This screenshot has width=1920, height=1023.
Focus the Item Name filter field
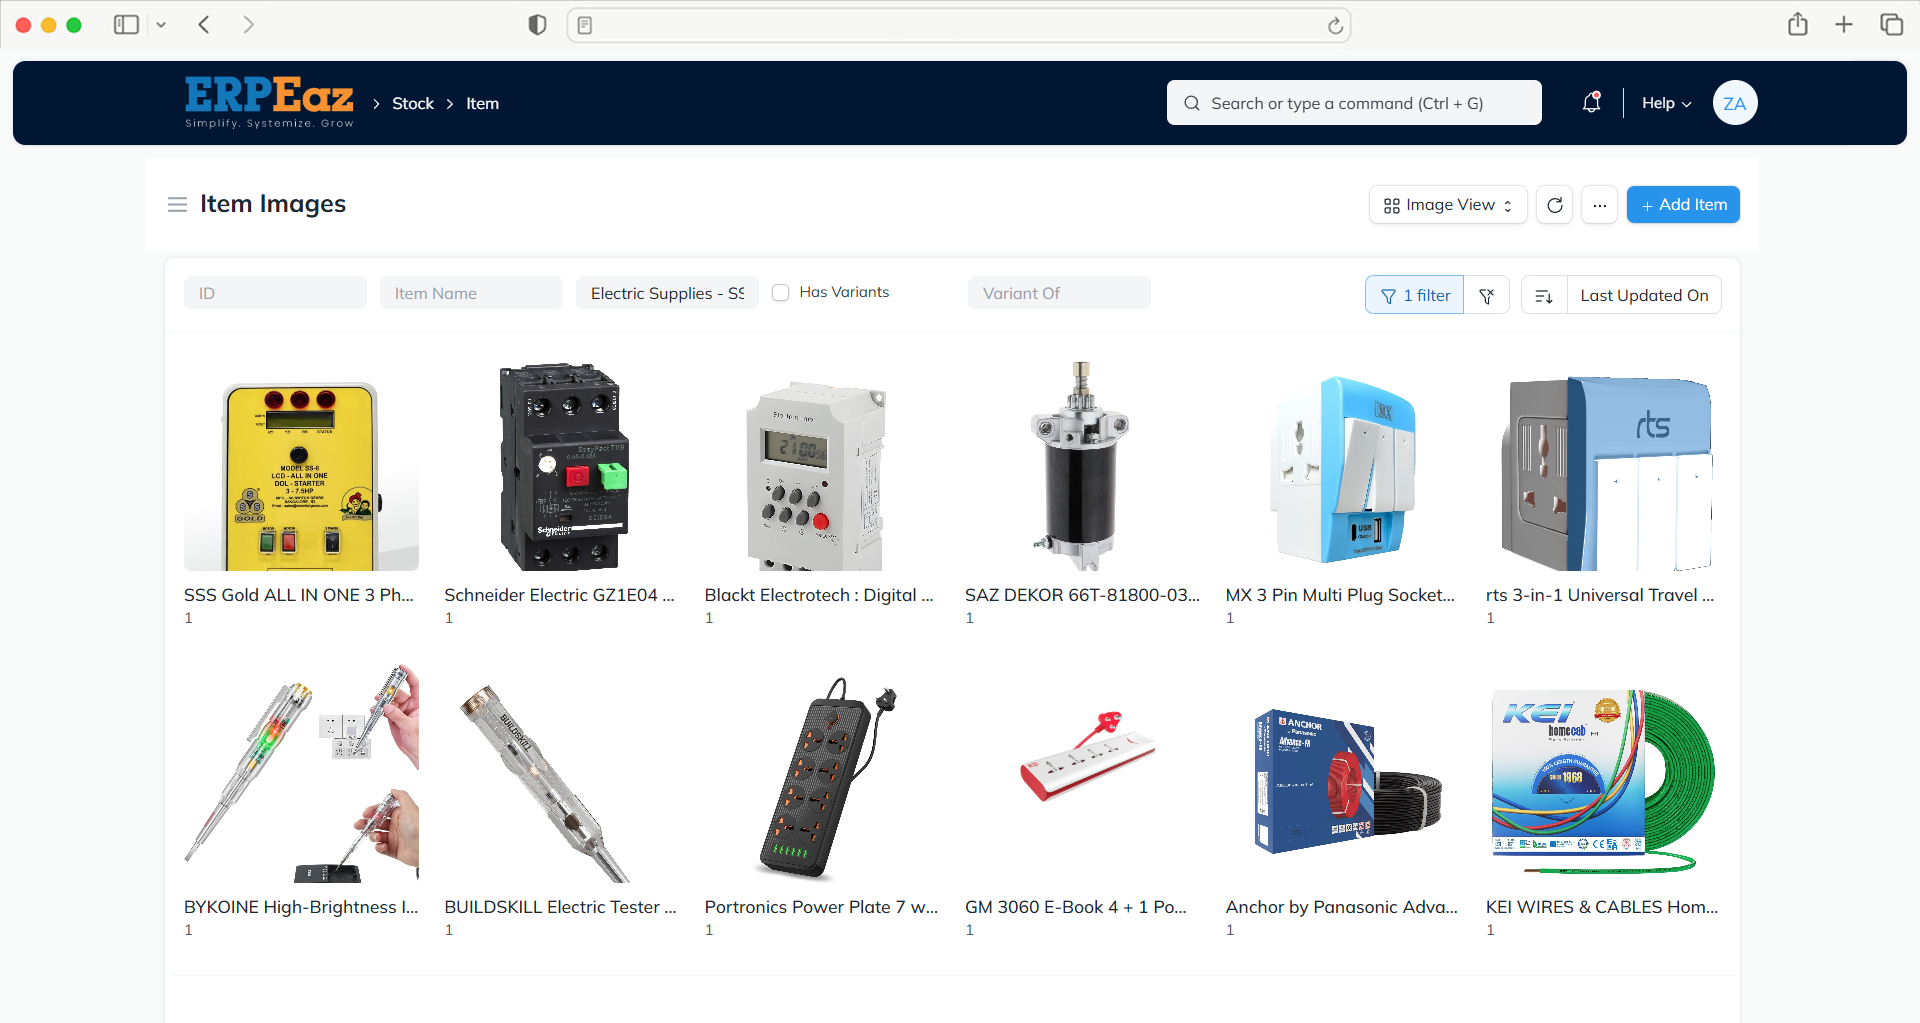(x=471, y=293)
